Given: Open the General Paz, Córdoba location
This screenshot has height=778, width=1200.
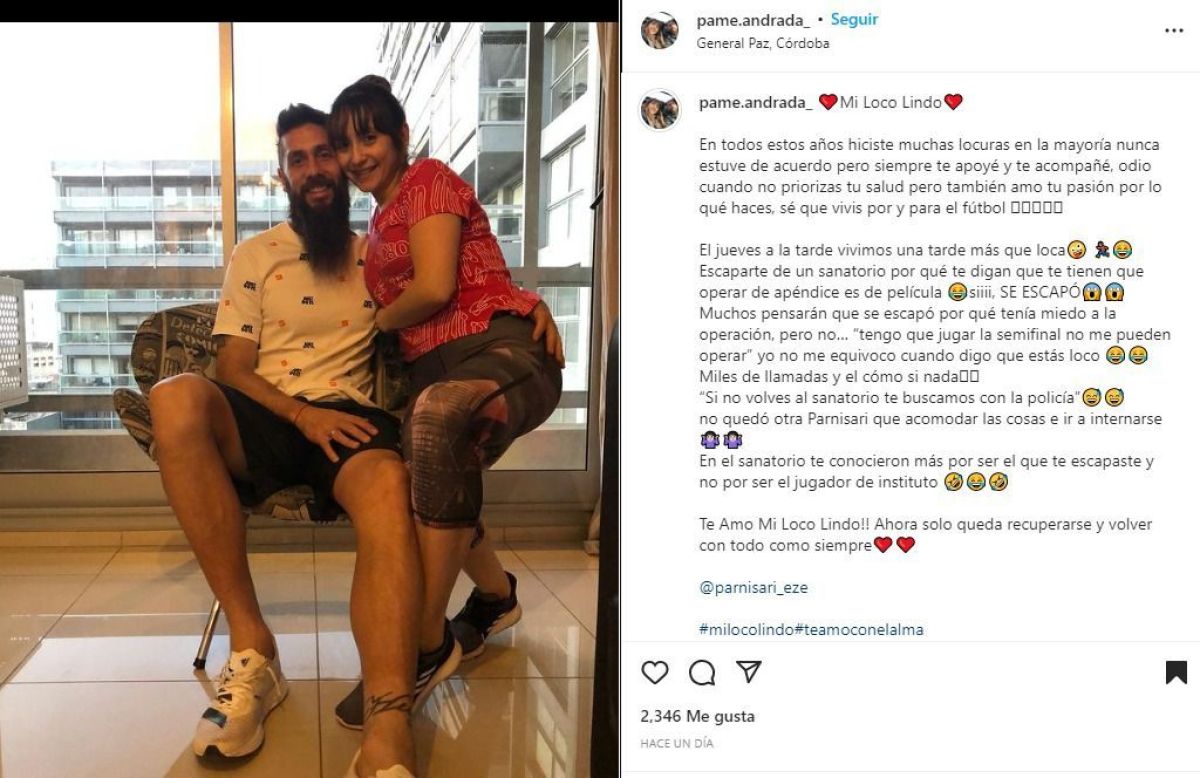Looking at the screenshot, I should pyautogui.click(x=763, y=43).
